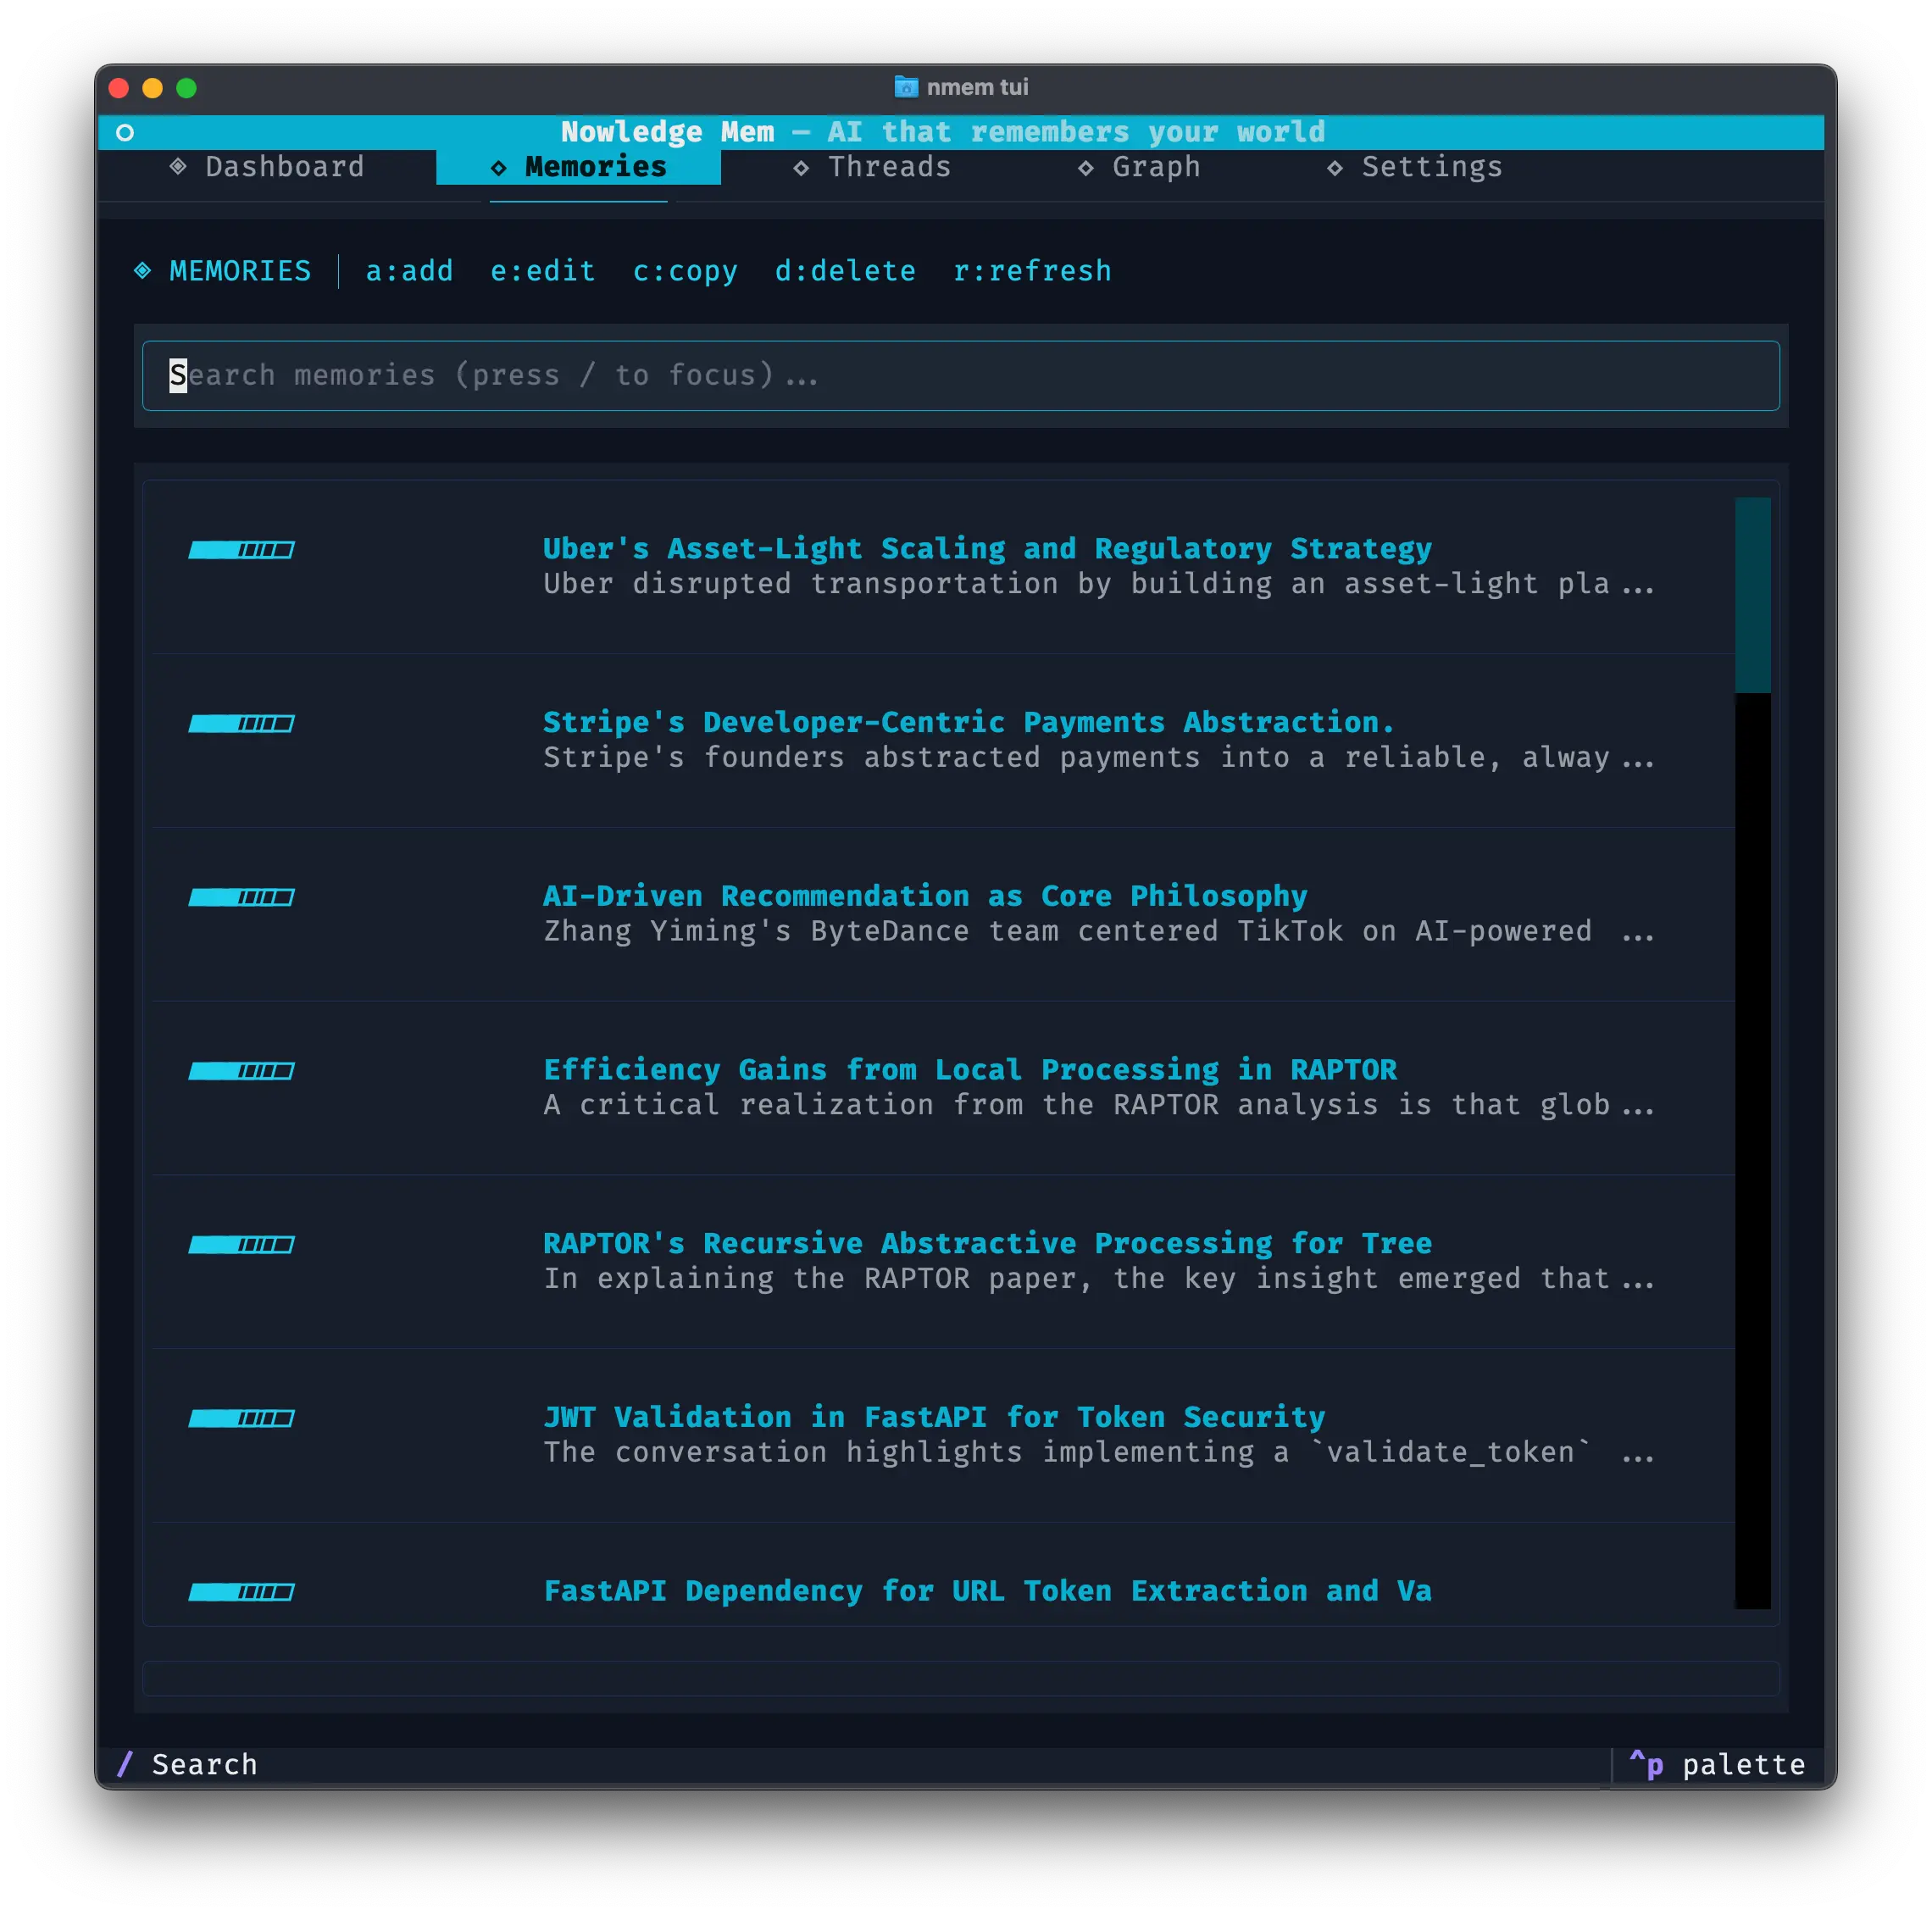1932x1915 pixels.
Task: Click the d:delete action
Action: click(x=845, y=271)
